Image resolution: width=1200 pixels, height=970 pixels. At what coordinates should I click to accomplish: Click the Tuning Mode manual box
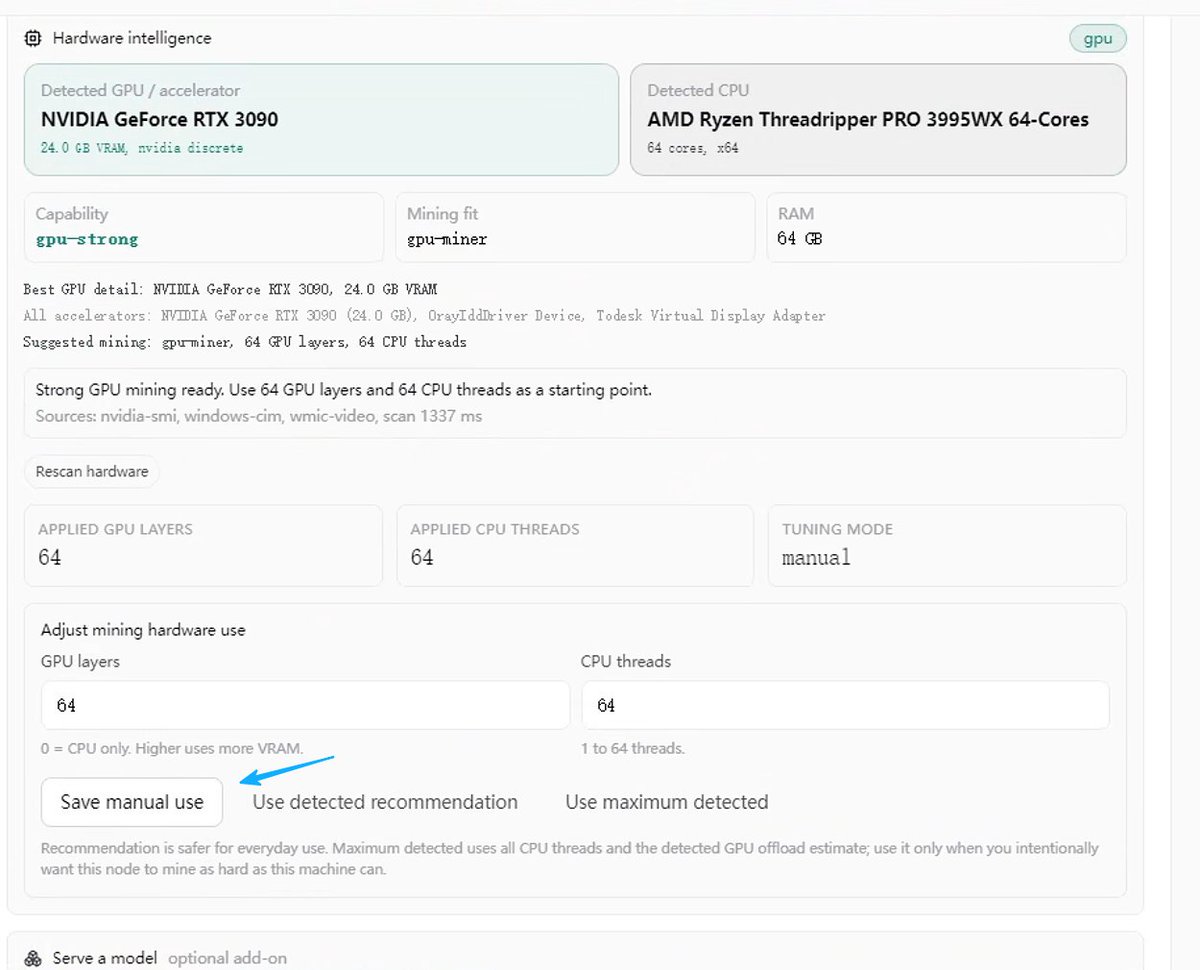pyautogui.click(x=947, y=545)
